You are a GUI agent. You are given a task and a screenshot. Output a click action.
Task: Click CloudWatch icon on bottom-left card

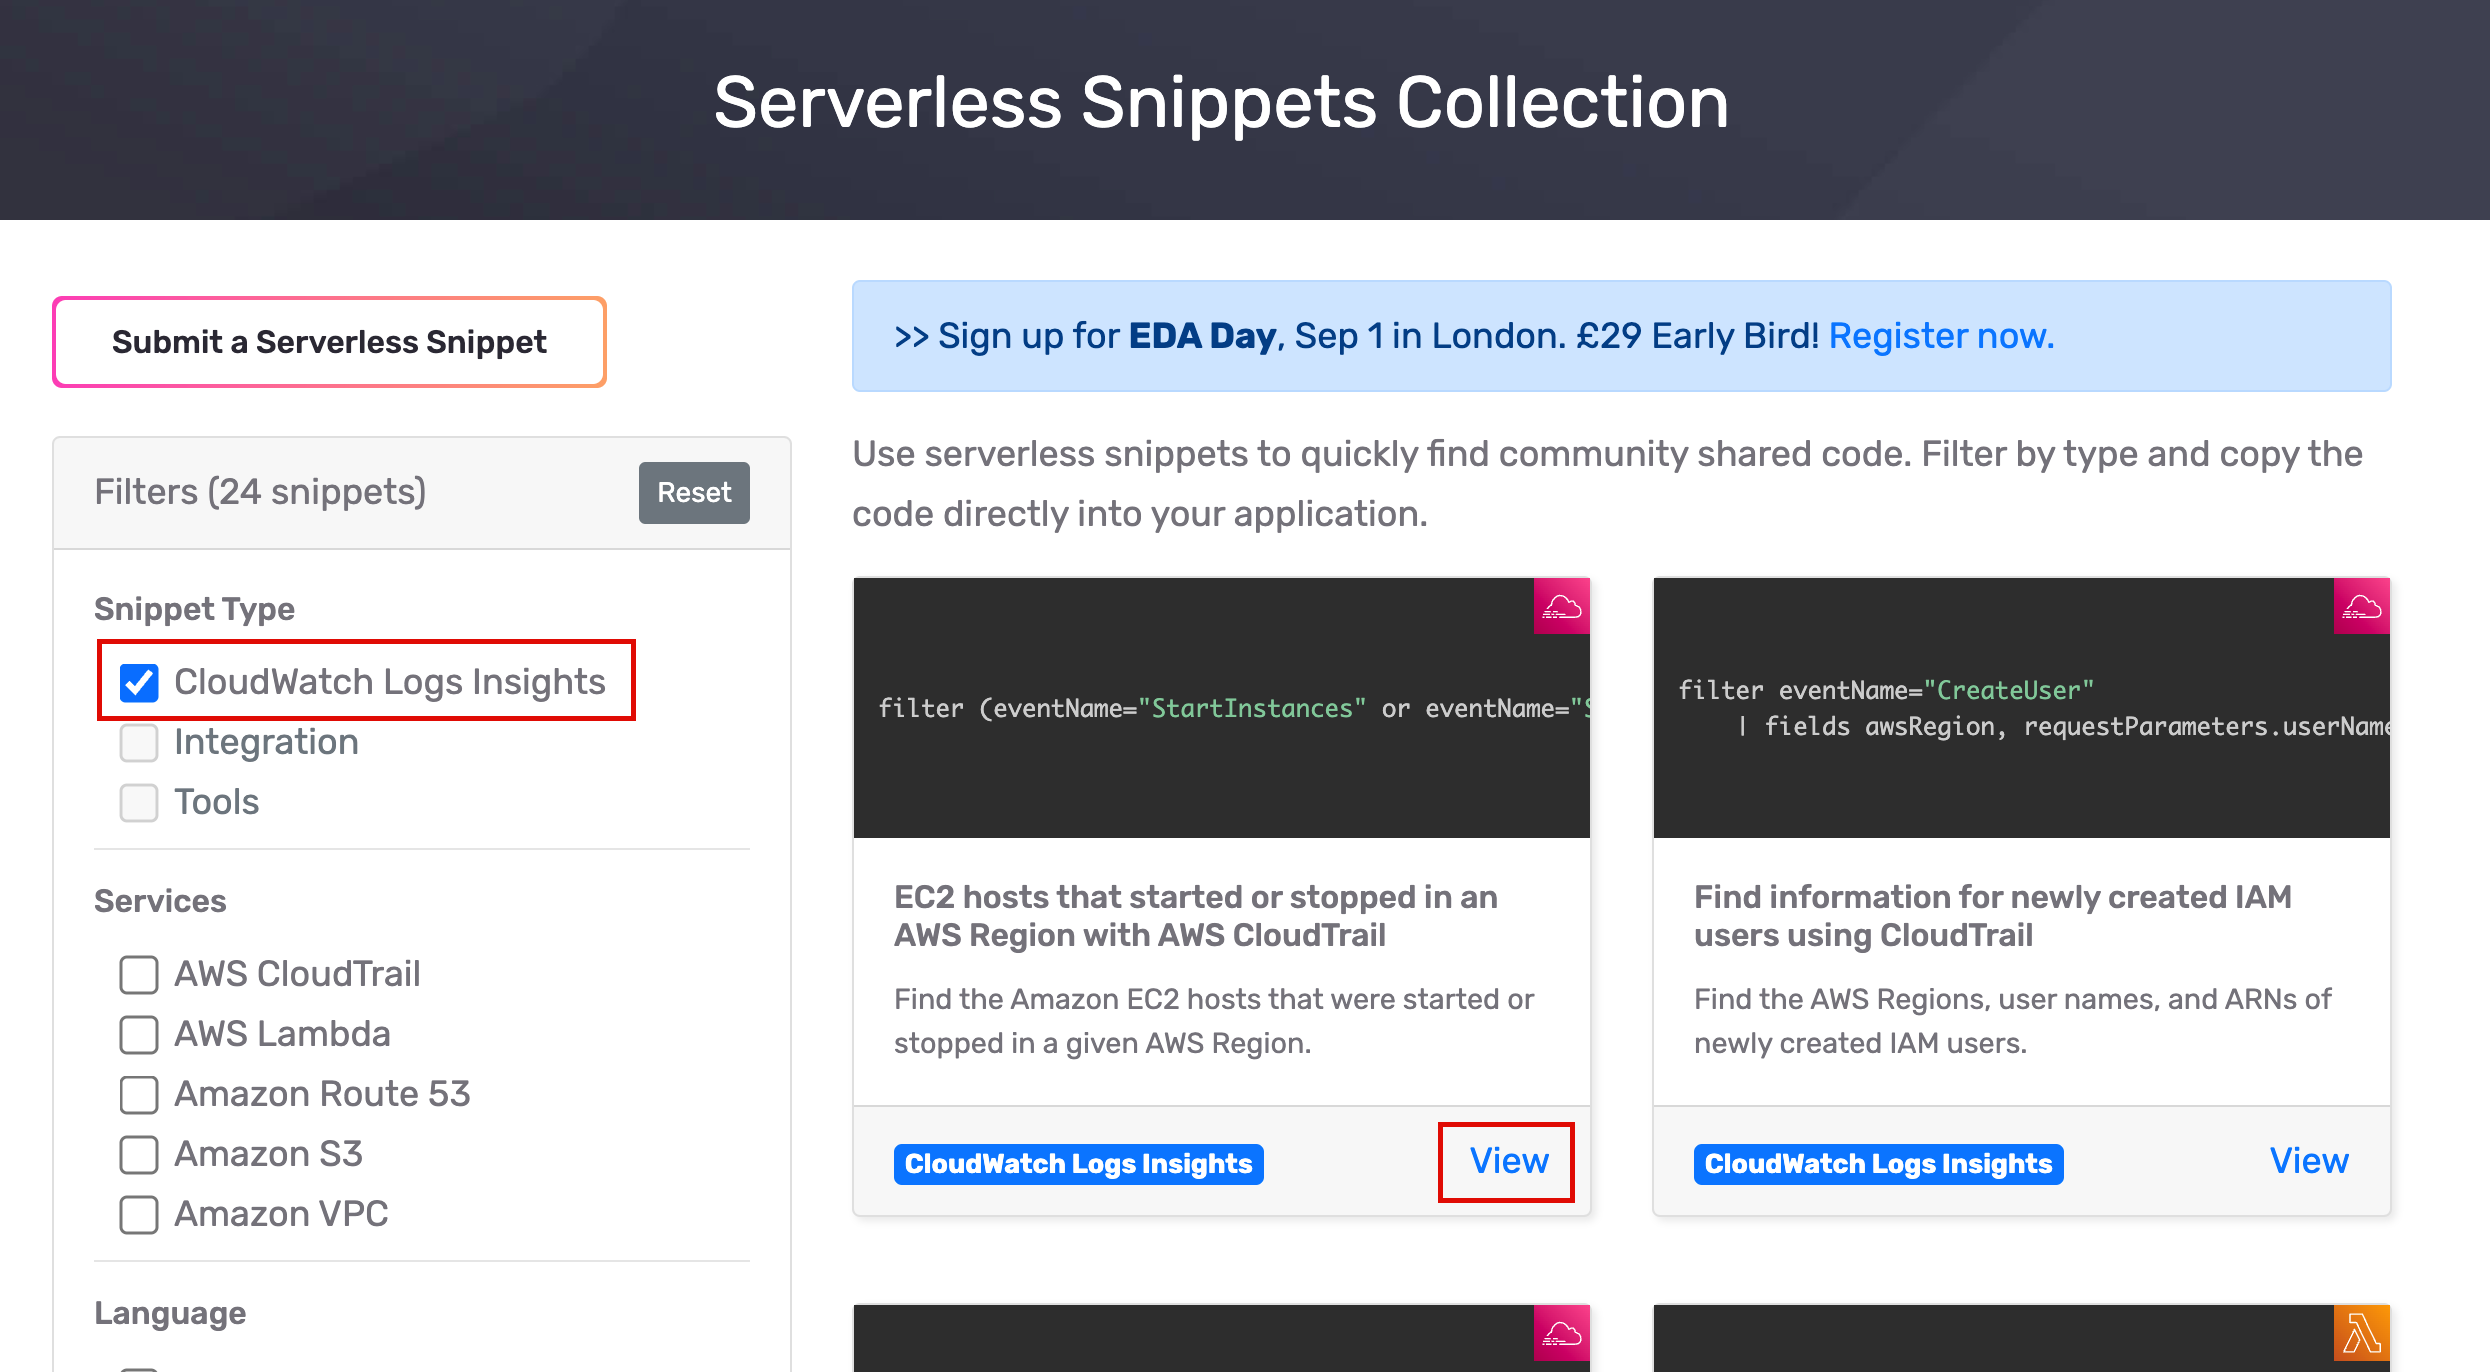point(1561,1334)
